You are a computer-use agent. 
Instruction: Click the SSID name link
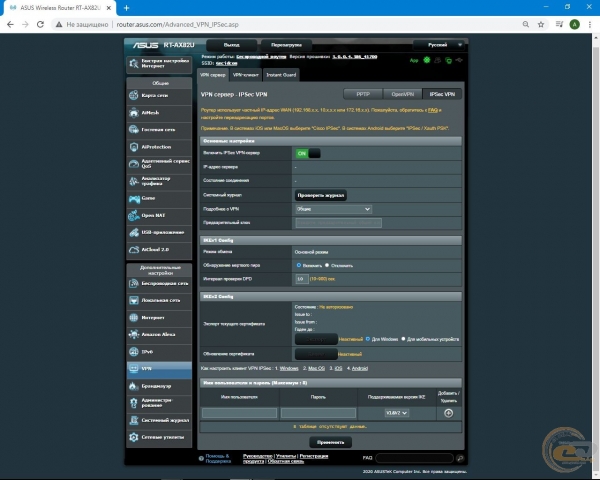[226, 63]
